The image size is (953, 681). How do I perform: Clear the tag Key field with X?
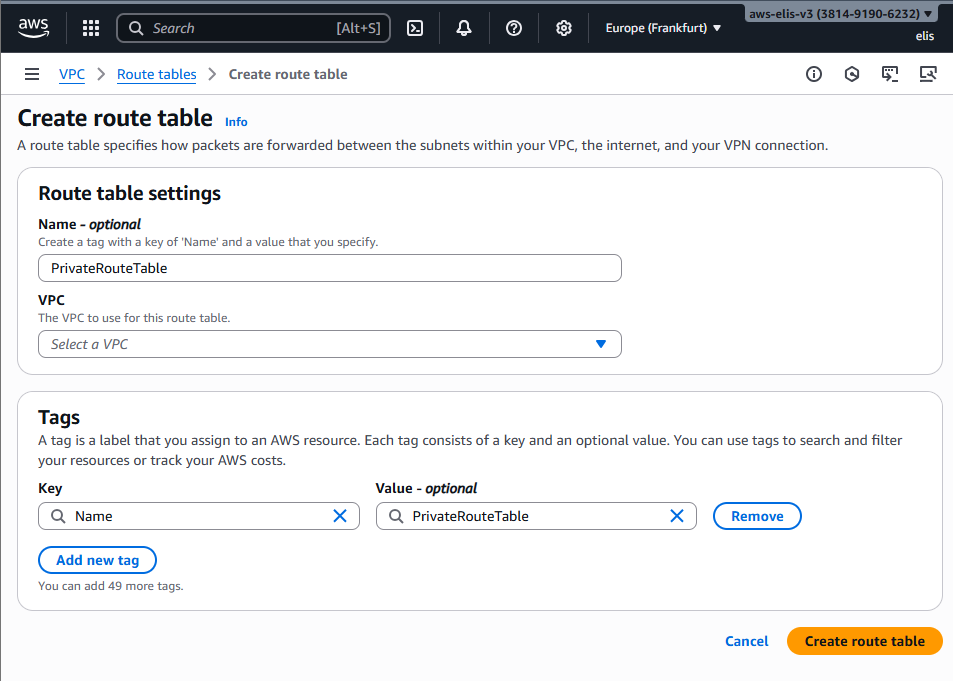coord(340,516)
